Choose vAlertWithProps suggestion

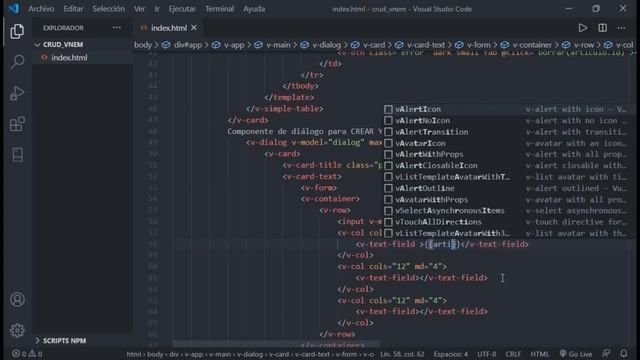coord(506,154)
